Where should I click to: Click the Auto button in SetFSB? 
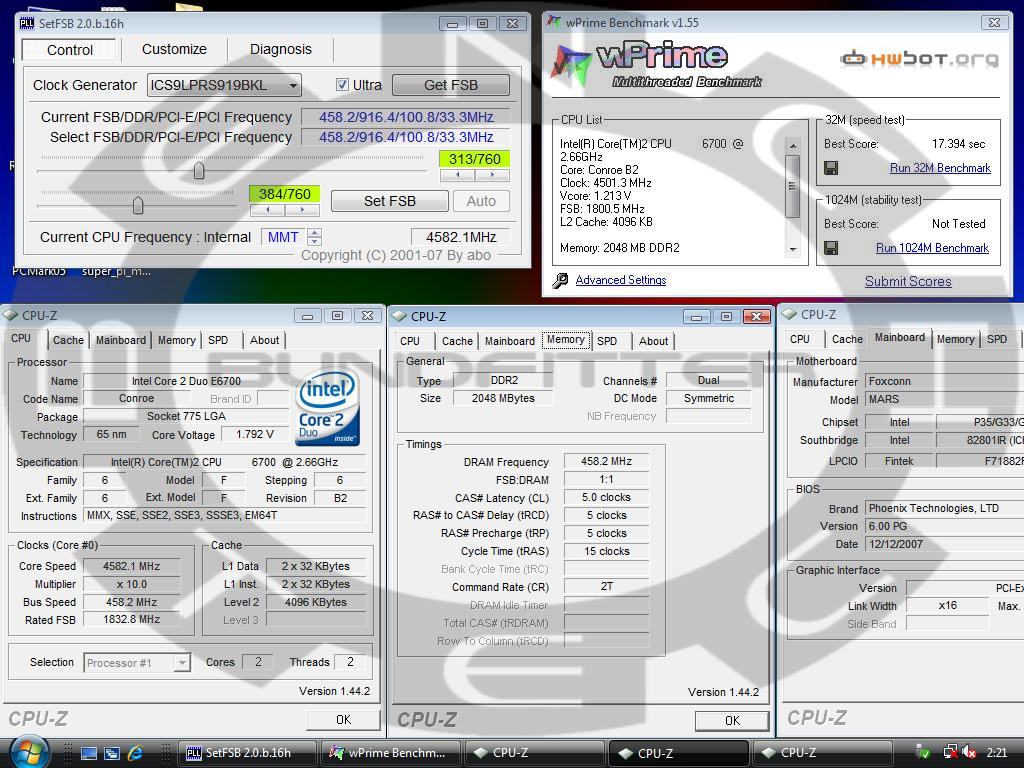pyautogui.click(x=481, y=201)
